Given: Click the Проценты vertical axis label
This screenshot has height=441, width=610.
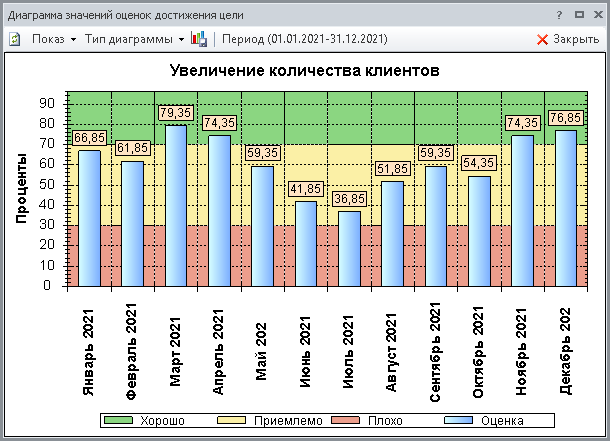Looking at the screenshot, I should click(x=21, y=187).
